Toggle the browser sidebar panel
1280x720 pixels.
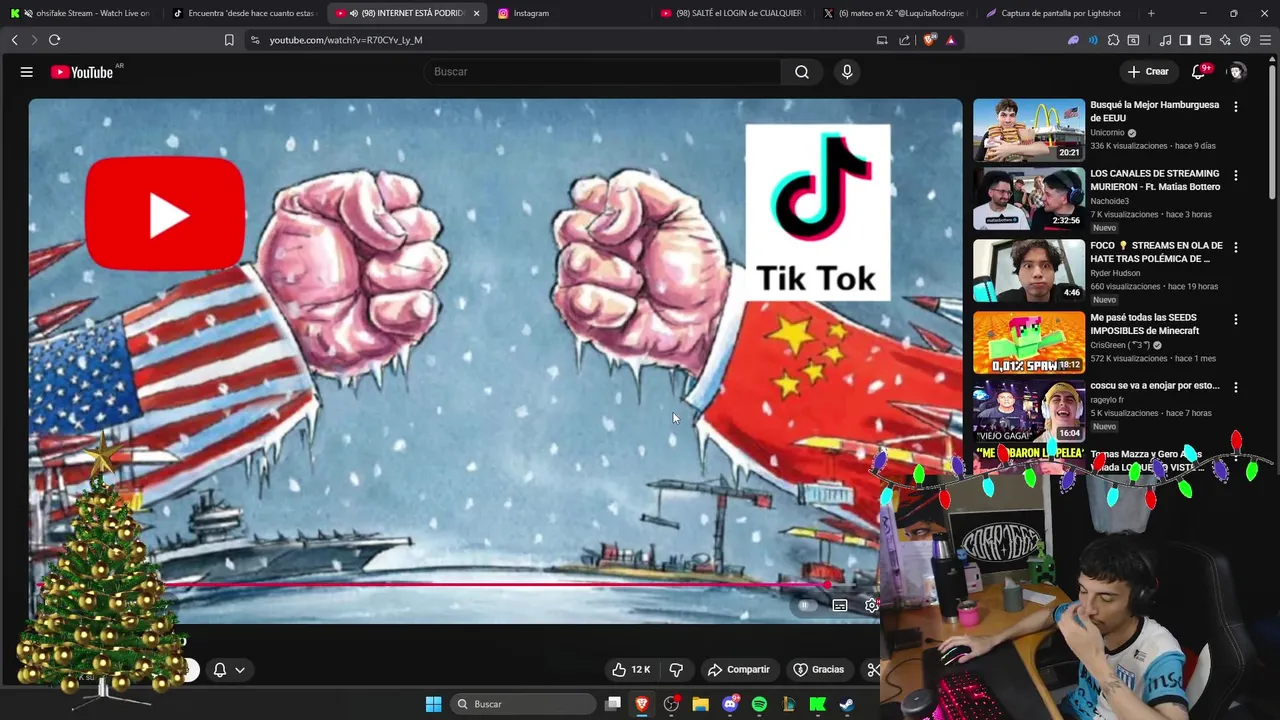pyautogui.click(x=1185, y=40)
